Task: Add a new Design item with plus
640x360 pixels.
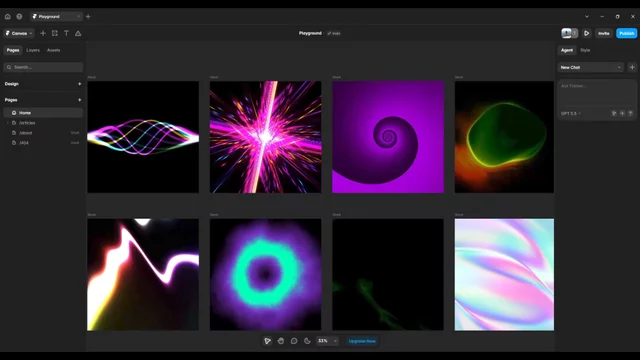Action: coord(80,84)
